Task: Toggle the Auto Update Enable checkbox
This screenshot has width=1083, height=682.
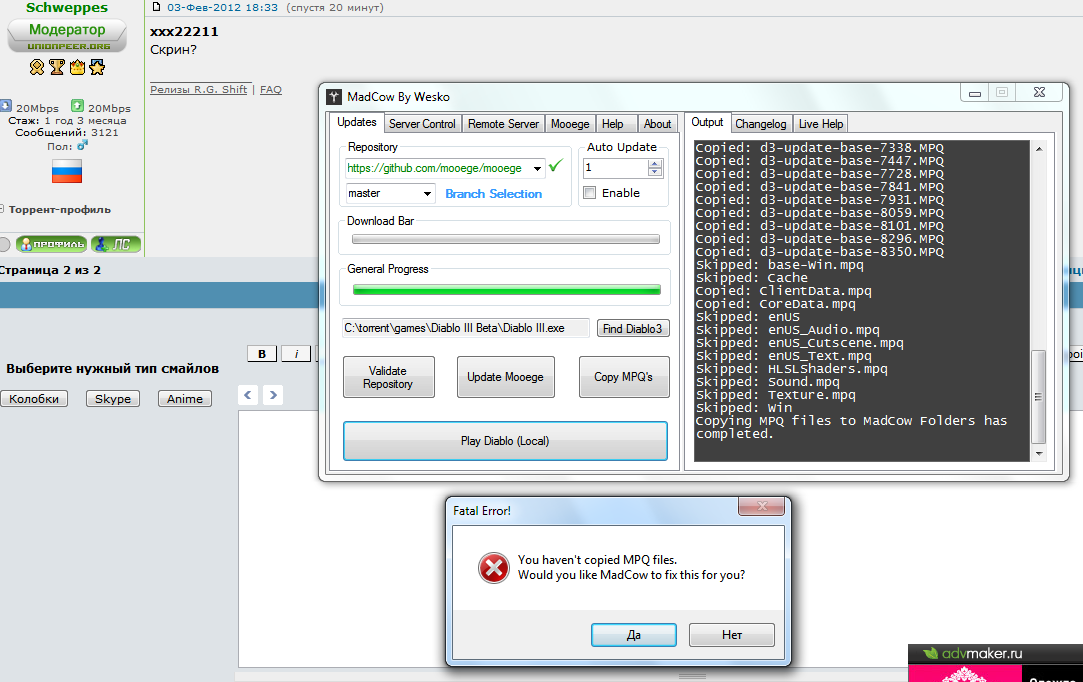Action: click(590, 193)
